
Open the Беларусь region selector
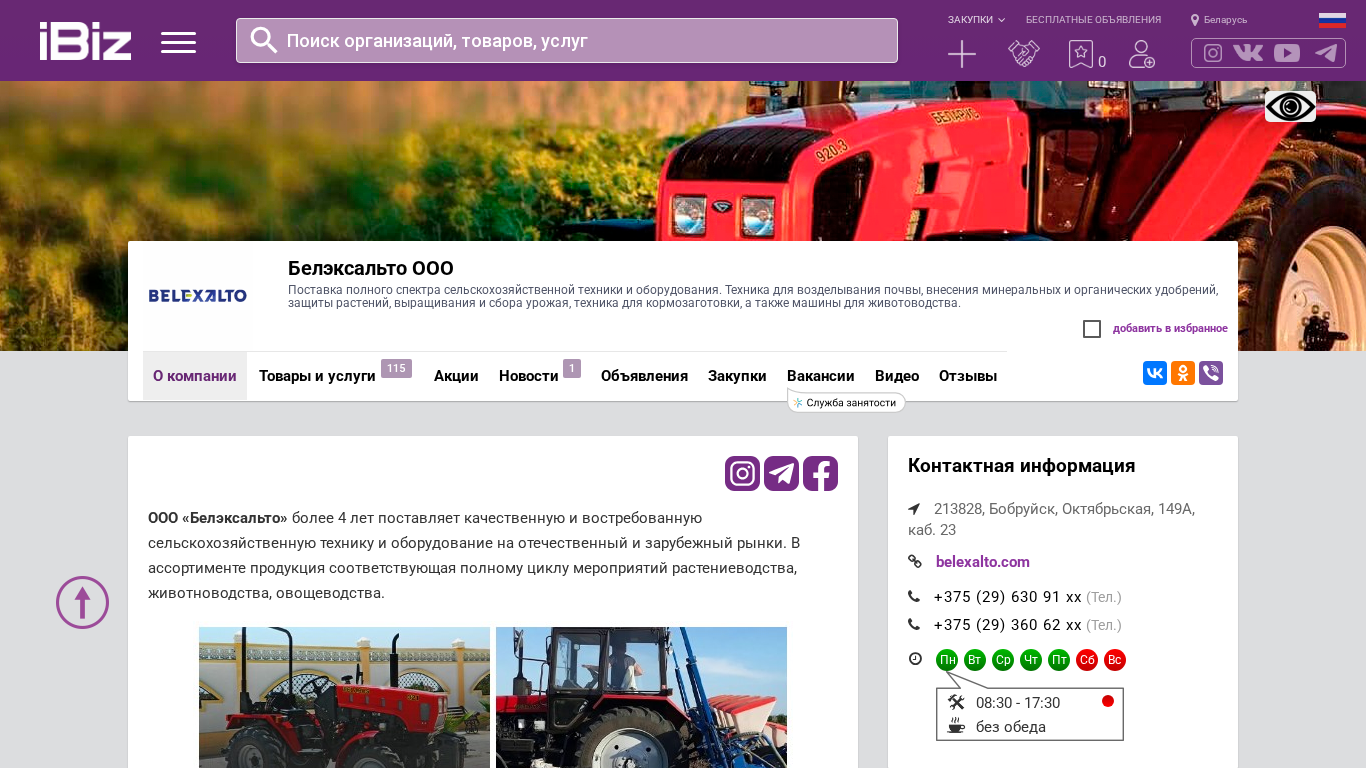(1226, 20)
